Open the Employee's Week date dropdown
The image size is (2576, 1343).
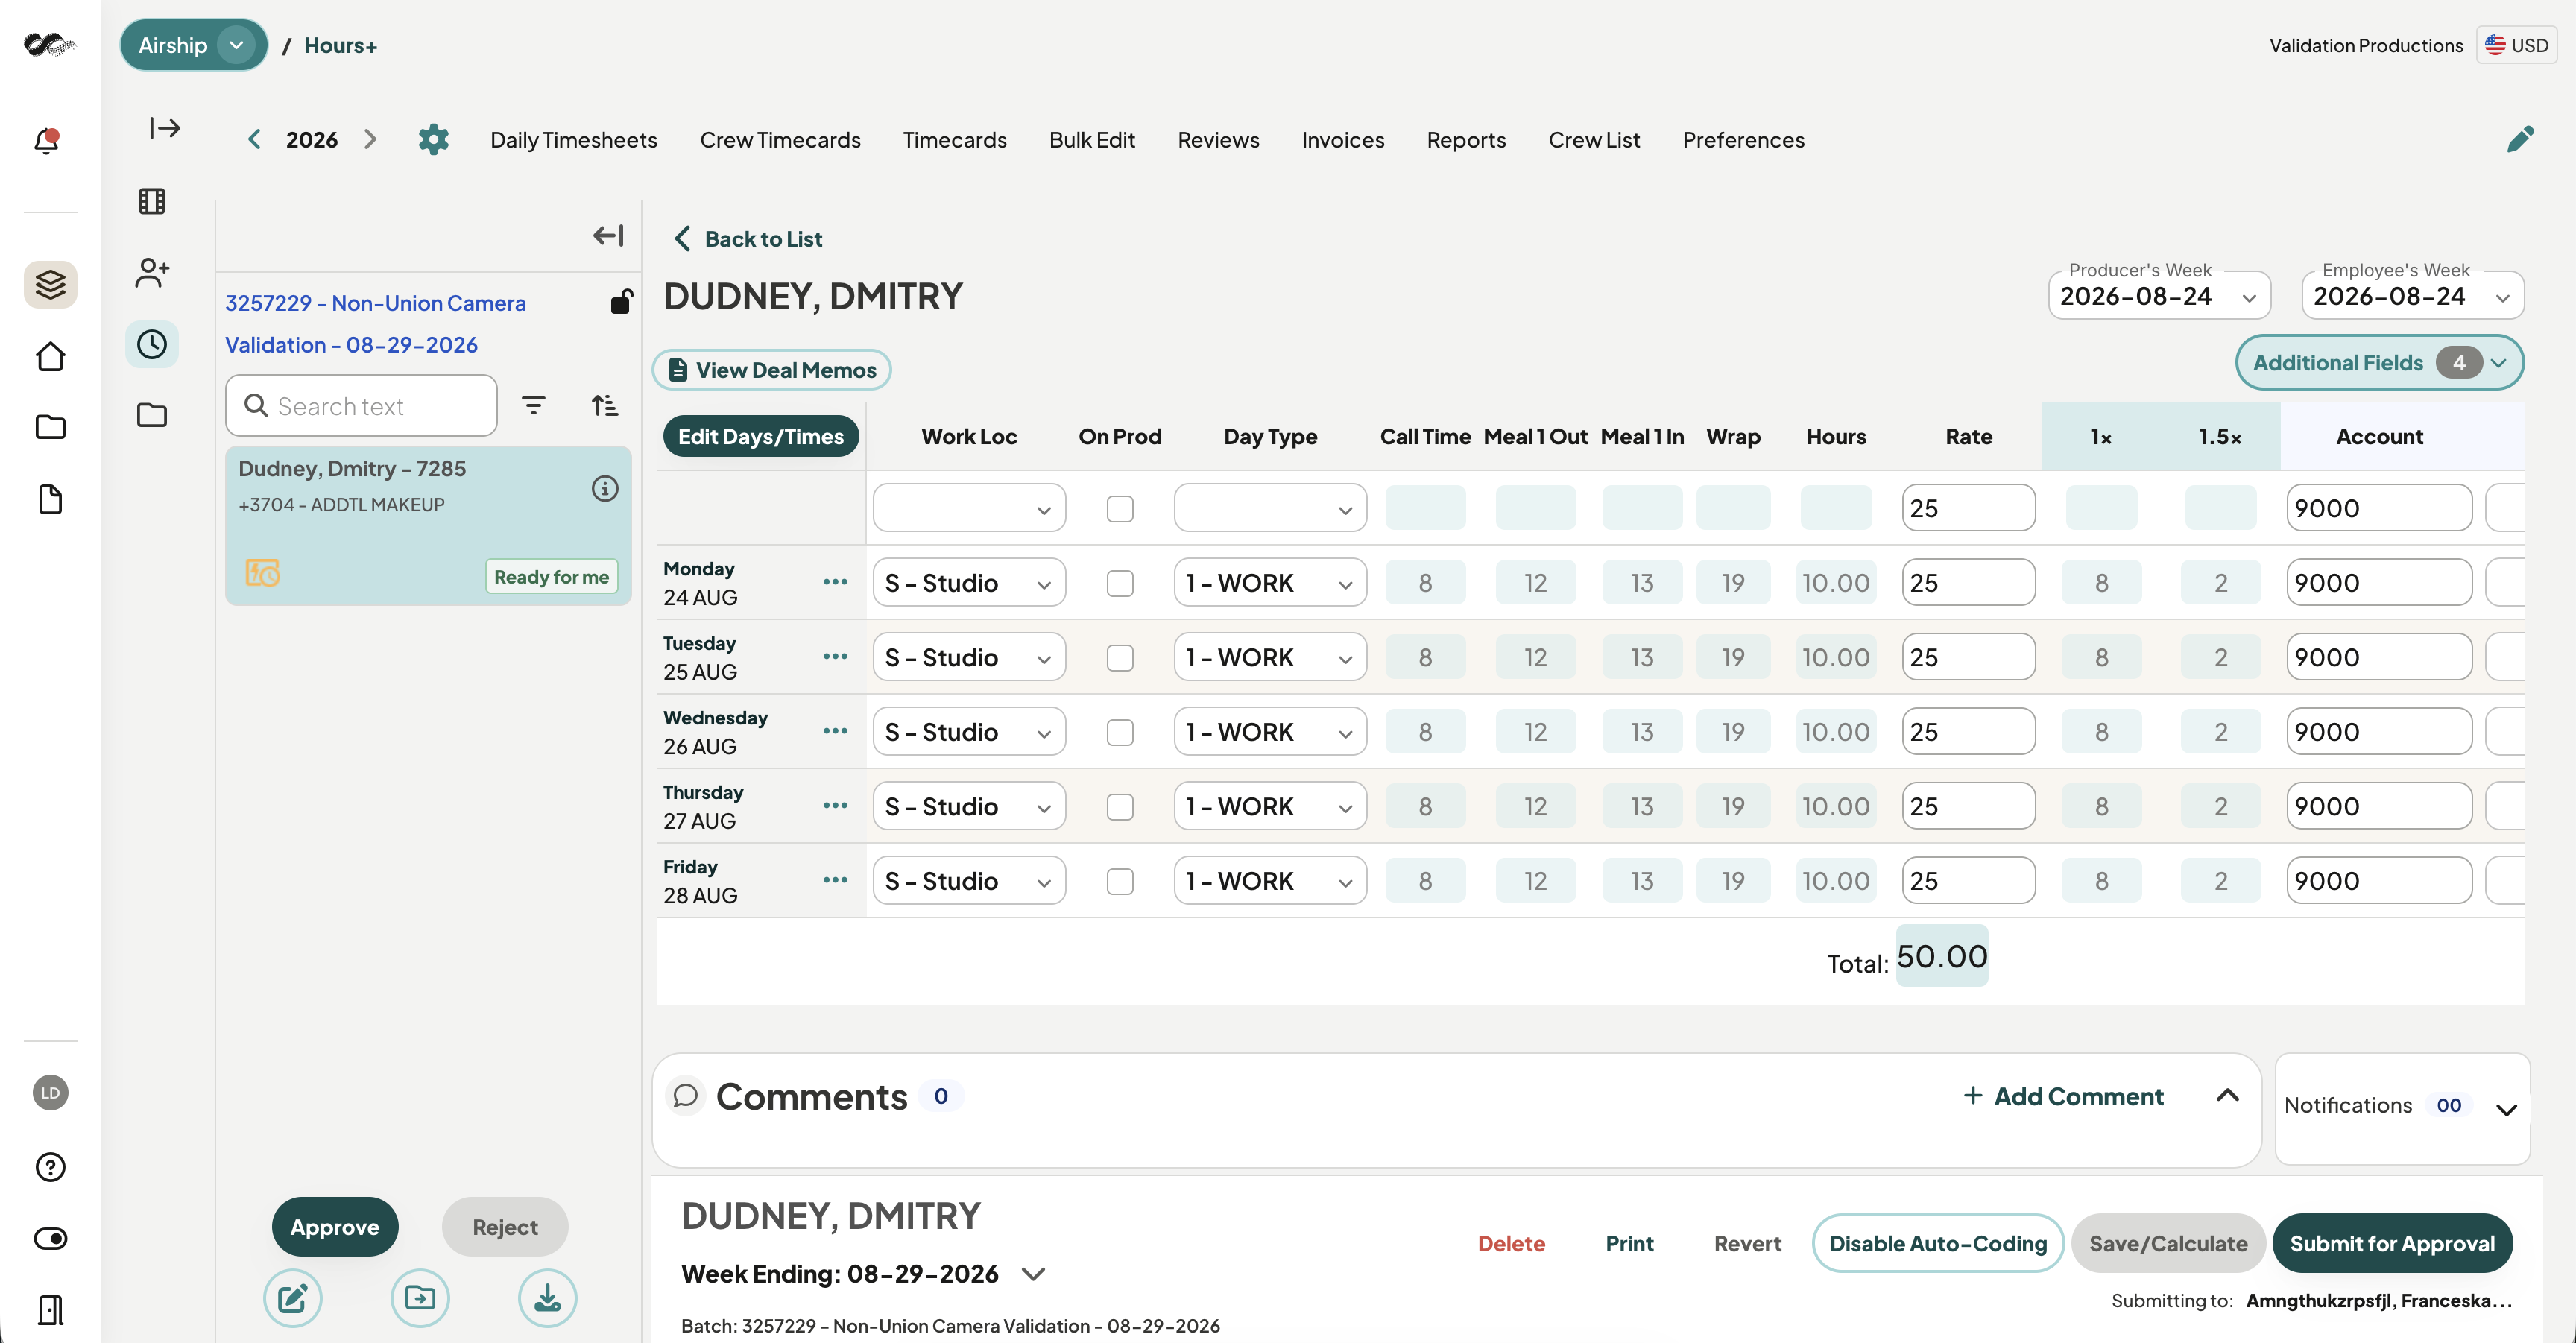coord(2412,296)
